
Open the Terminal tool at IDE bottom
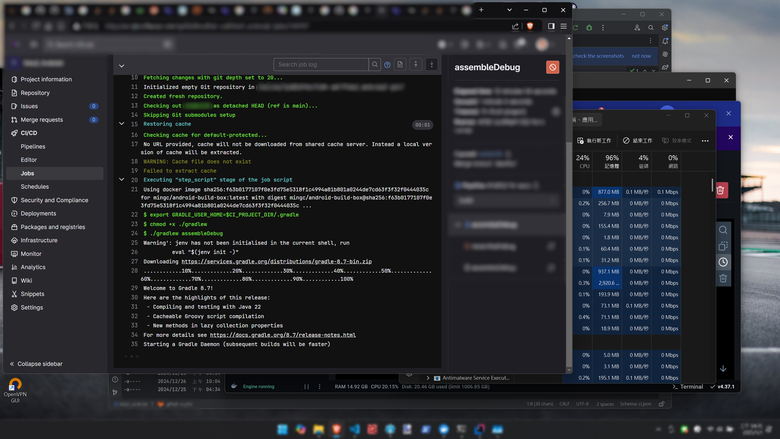point(687,387)
